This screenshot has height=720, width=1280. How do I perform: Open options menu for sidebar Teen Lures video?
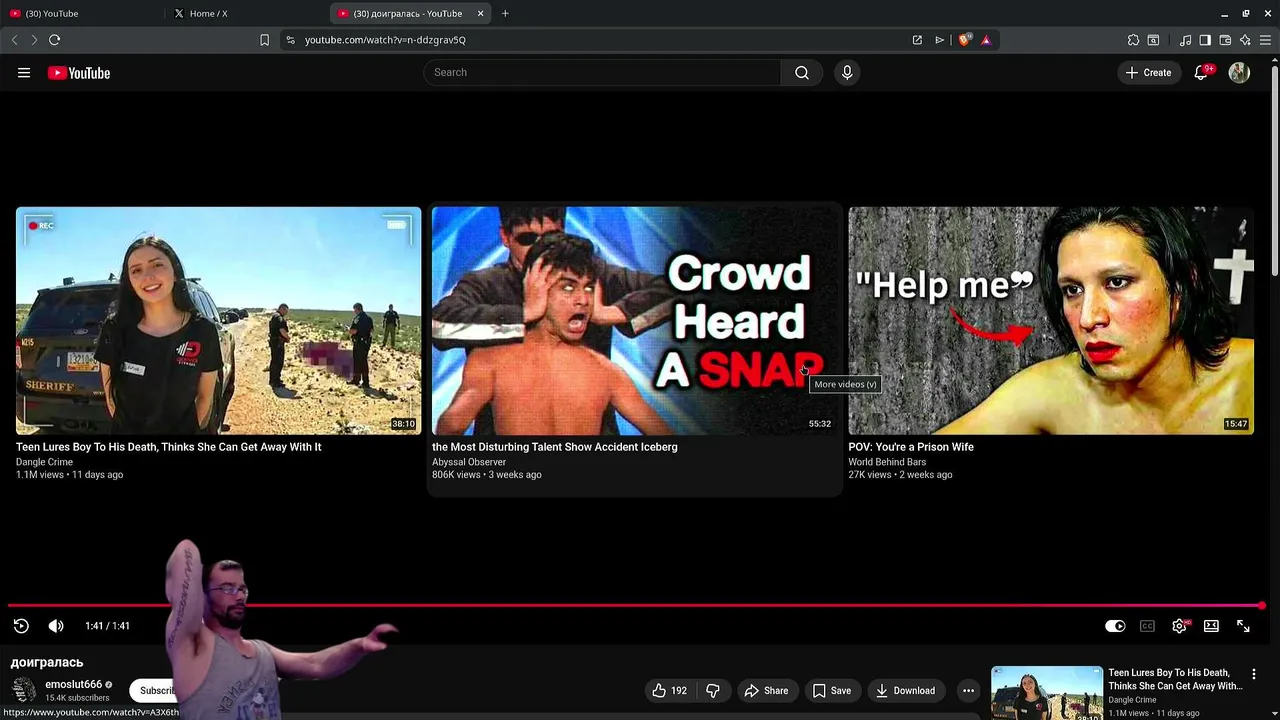tap(1254, 675)
